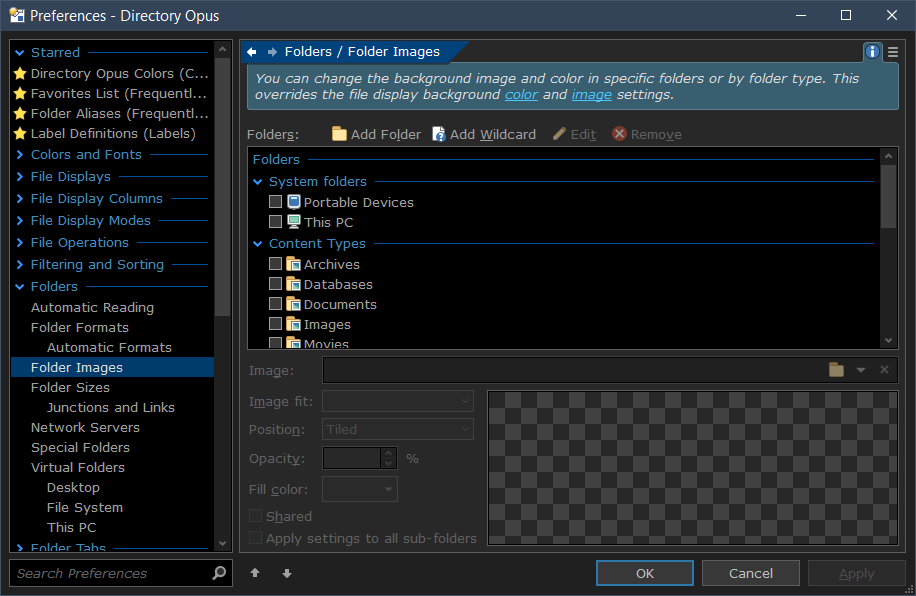Collapse the System folders group
This screenshot has width=916, height=596.
258,182
